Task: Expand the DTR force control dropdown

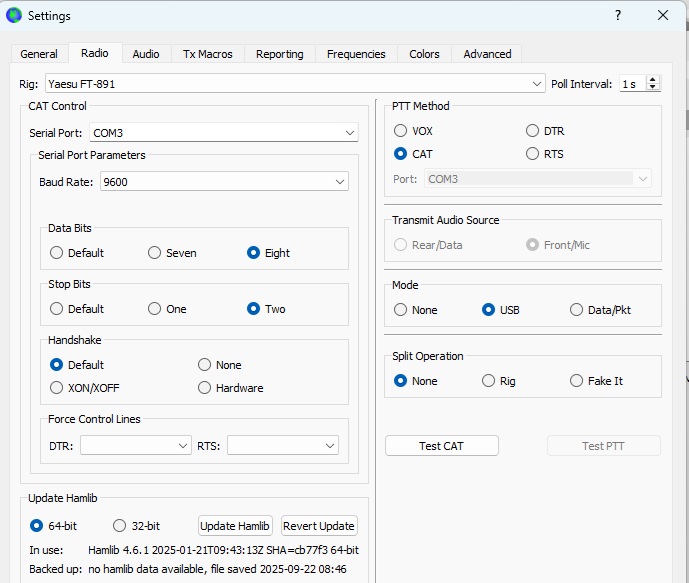Action: coord(182,445)
